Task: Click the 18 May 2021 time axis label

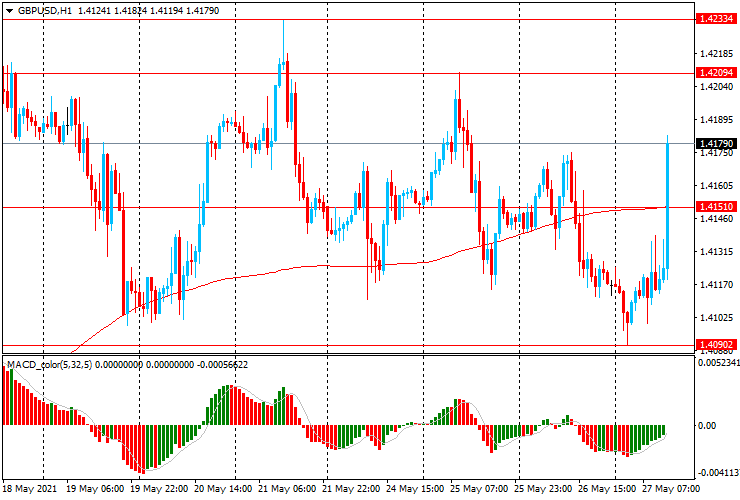Action: (x=29, y=488)
